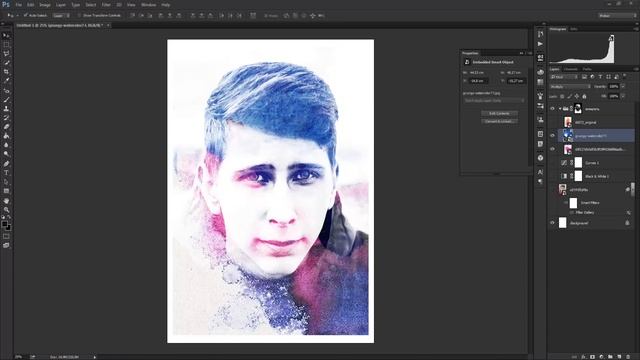
Task: Open the layer filter Kind dropdown
Action: coord(564,77)
